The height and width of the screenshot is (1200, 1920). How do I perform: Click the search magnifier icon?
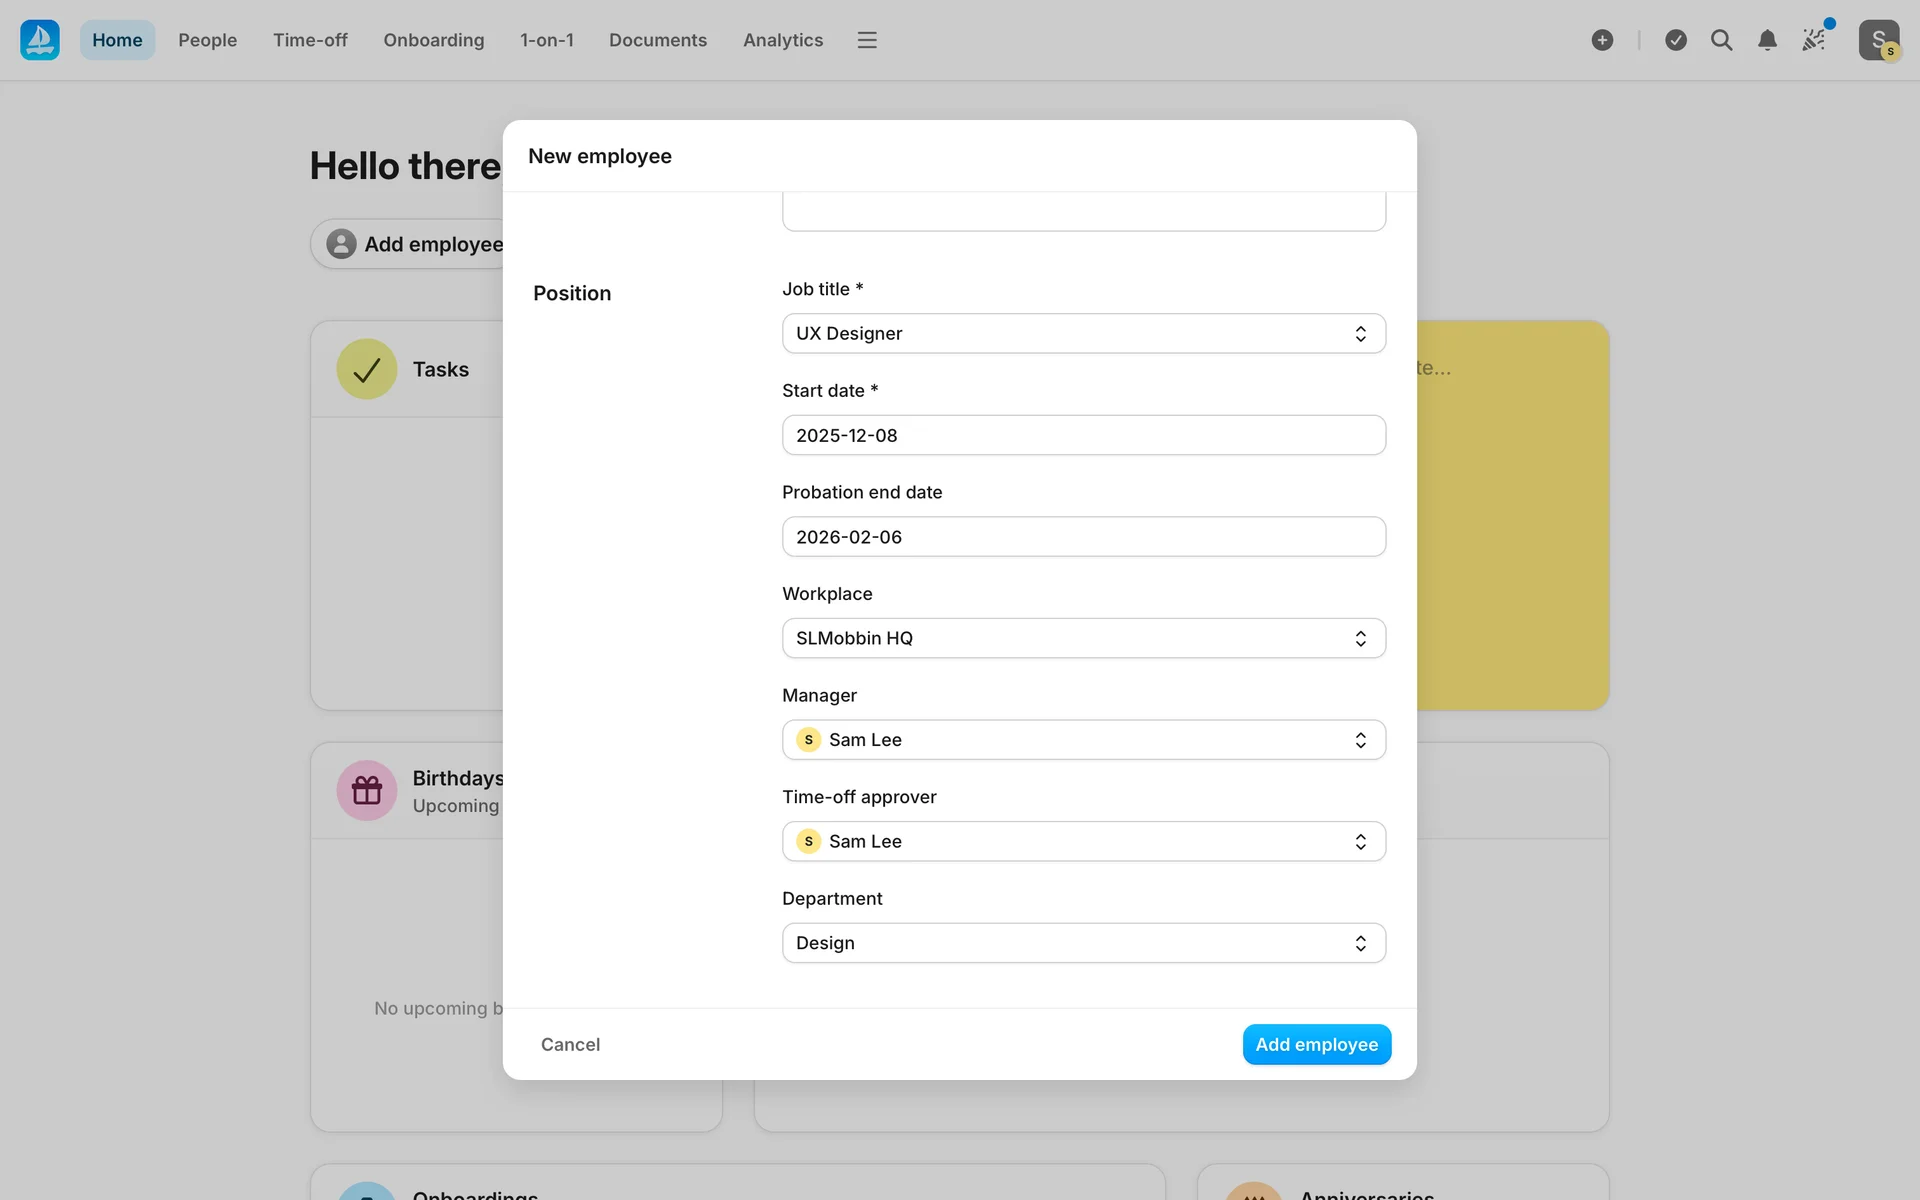tap(1721, 40)
